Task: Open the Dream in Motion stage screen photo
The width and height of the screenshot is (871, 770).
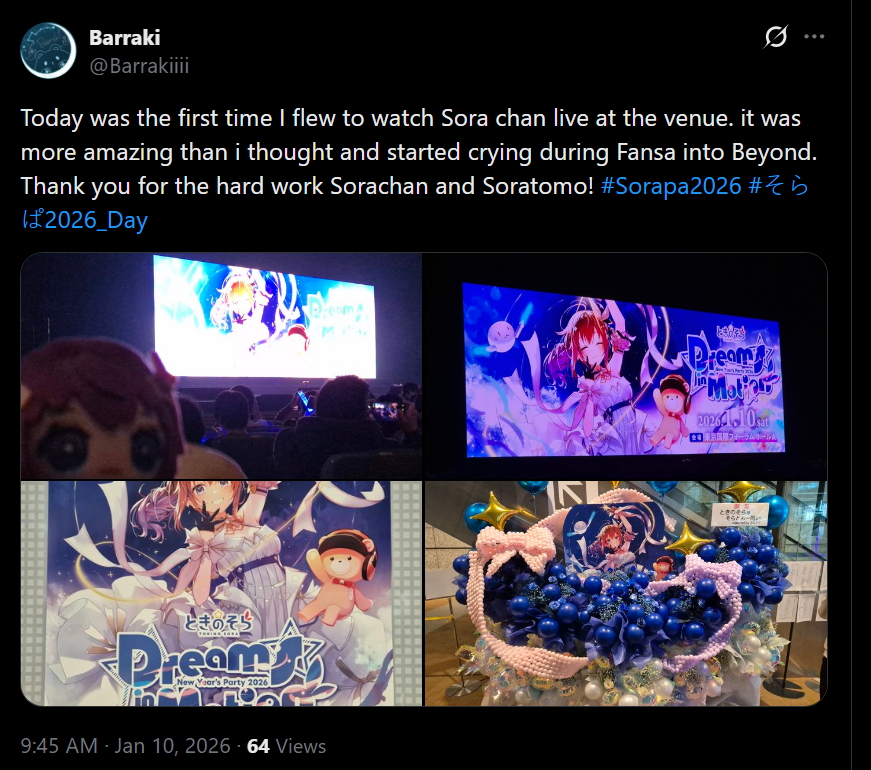Action: 625,366
